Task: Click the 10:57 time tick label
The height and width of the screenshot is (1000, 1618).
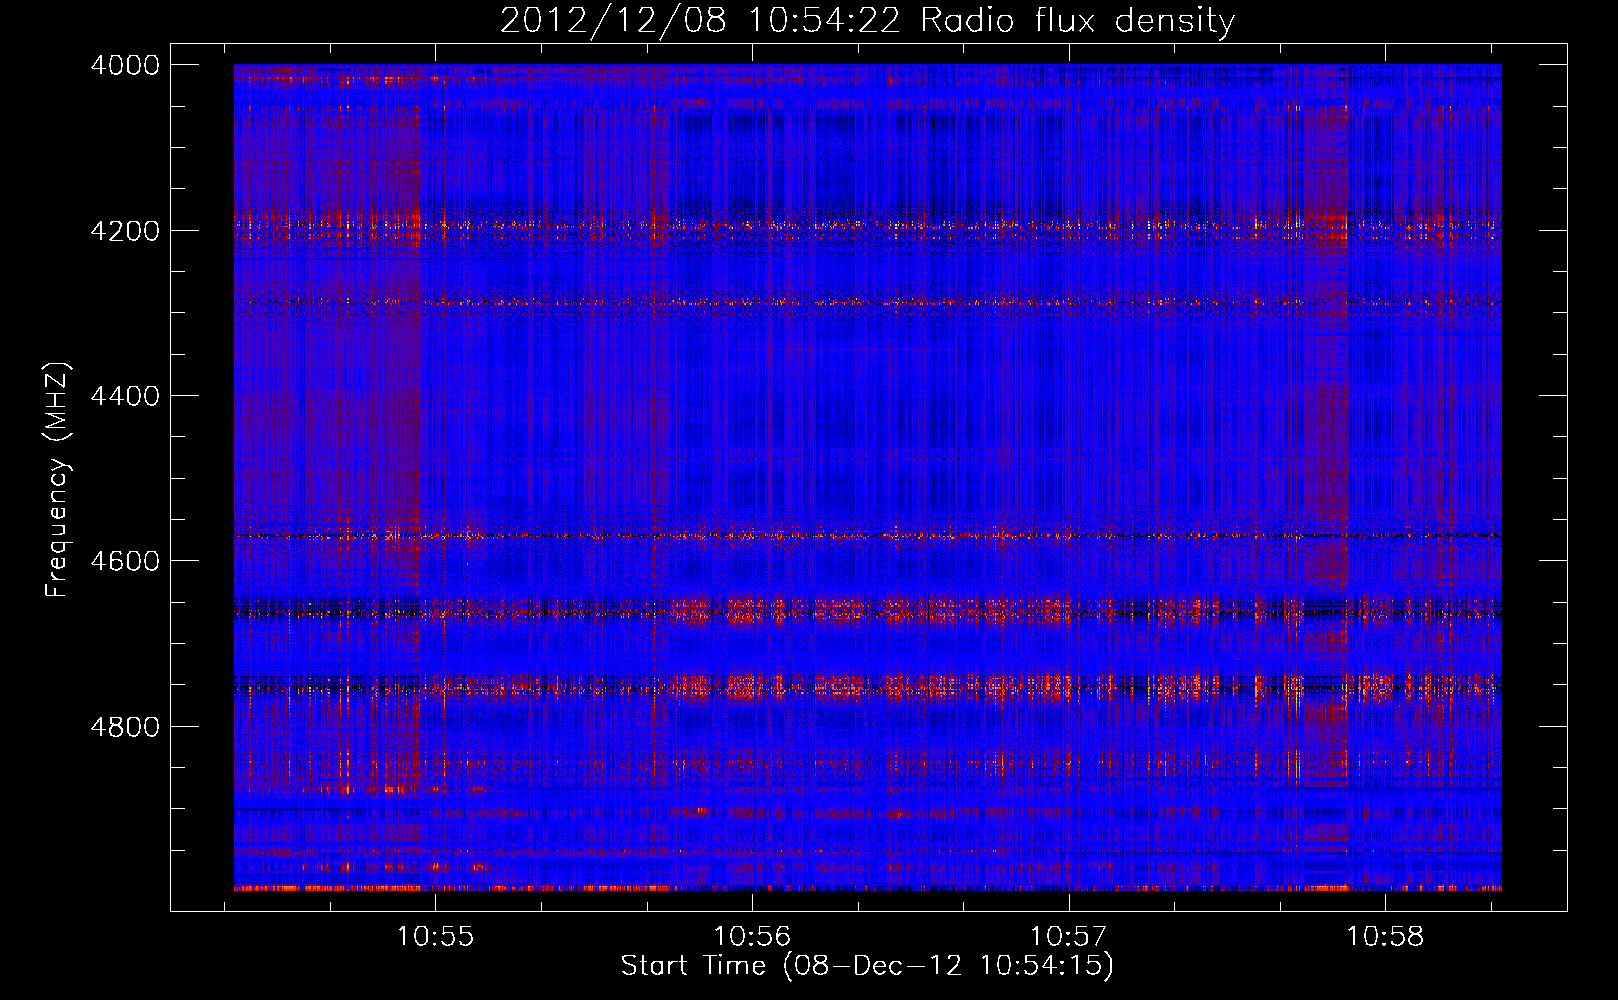Action: (x=1069, y=937)
